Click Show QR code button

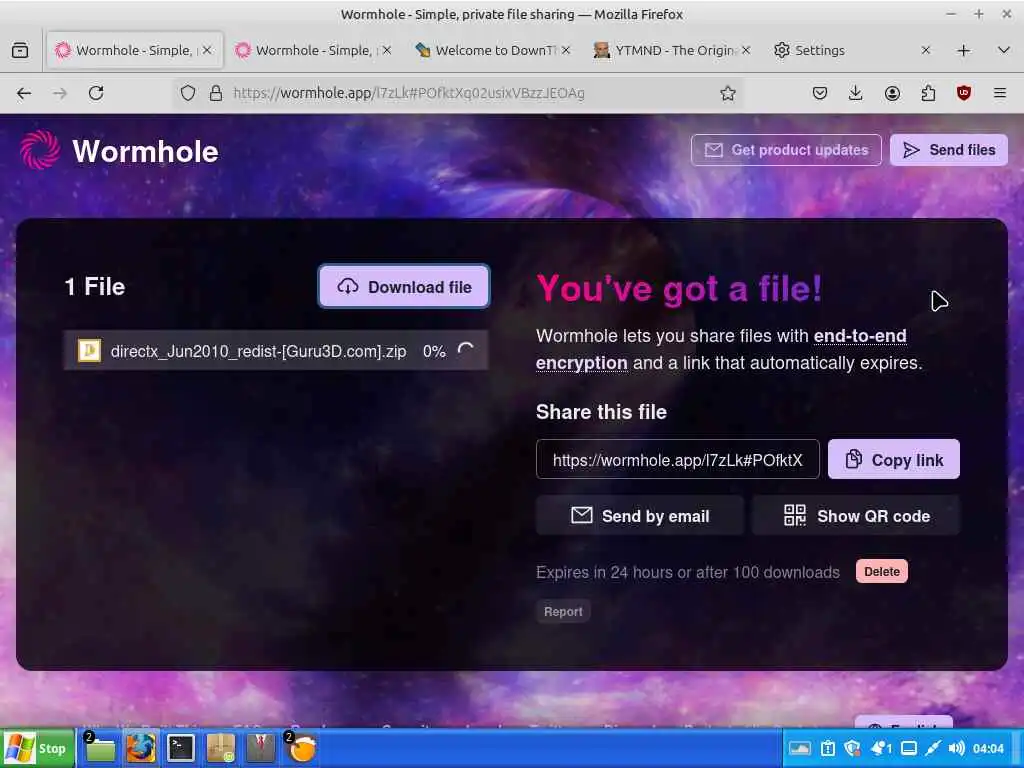856,516
